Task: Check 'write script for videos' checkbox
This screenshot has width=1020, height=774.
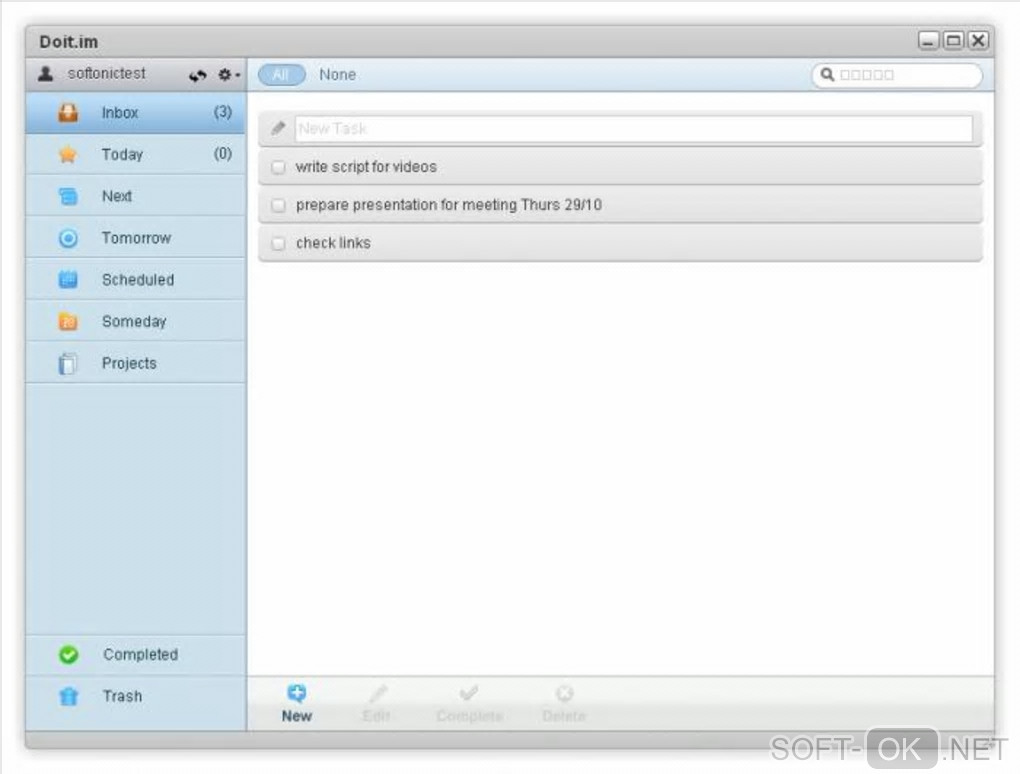Action: pos(278,167)
